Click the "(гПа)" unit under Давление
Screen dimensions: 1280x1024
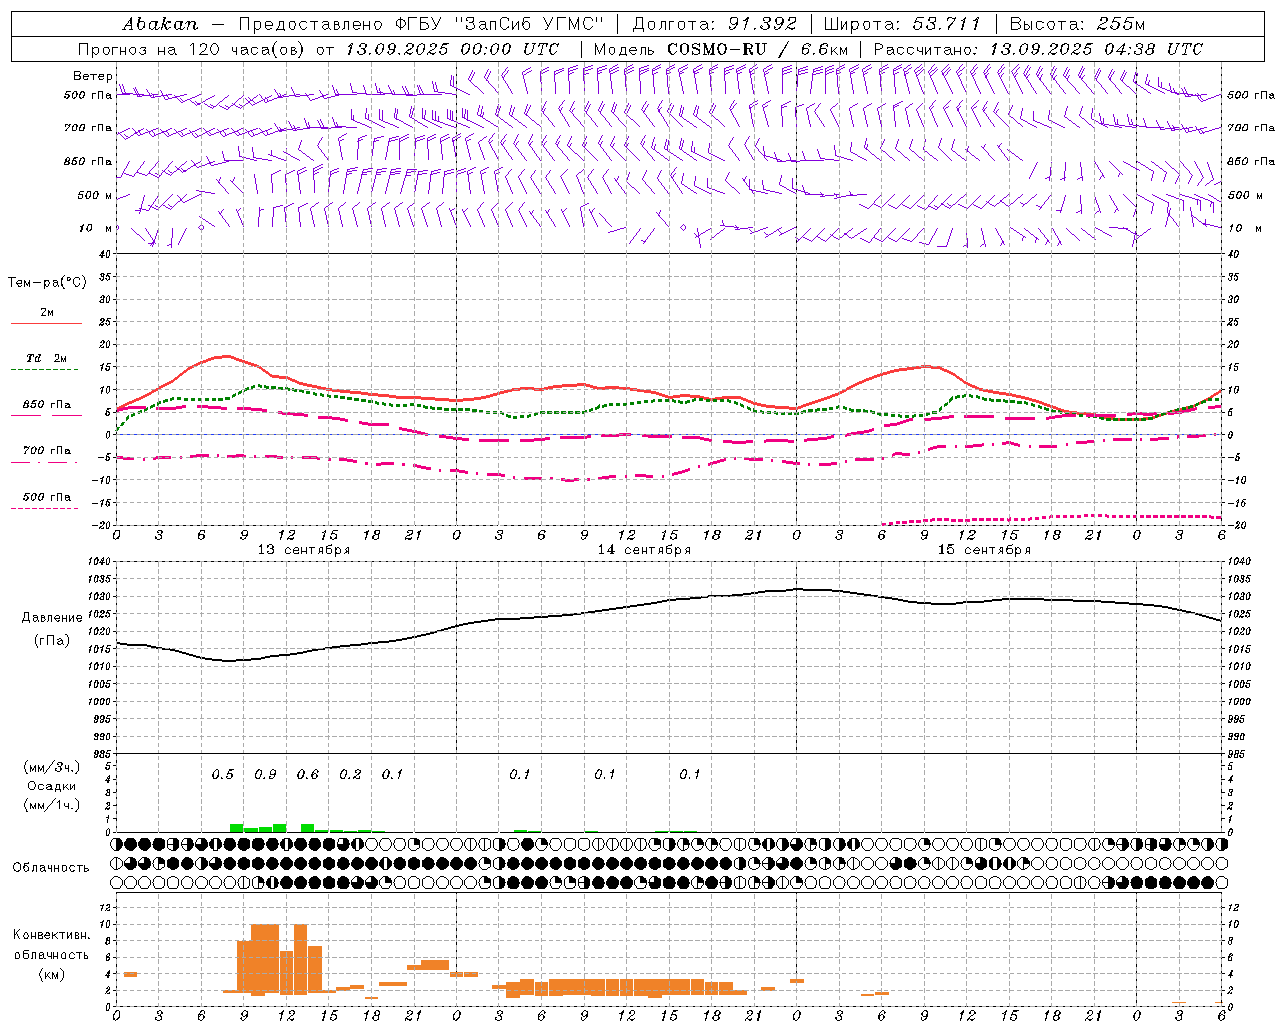51,640
